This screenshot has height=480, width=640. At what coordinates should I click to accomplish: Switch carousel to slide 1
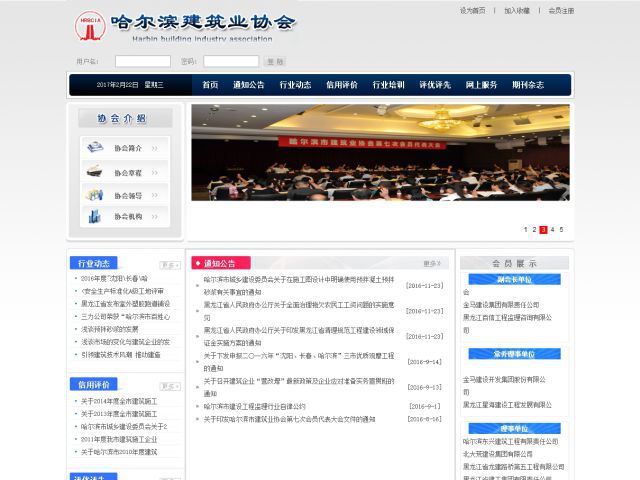[526, 230]
